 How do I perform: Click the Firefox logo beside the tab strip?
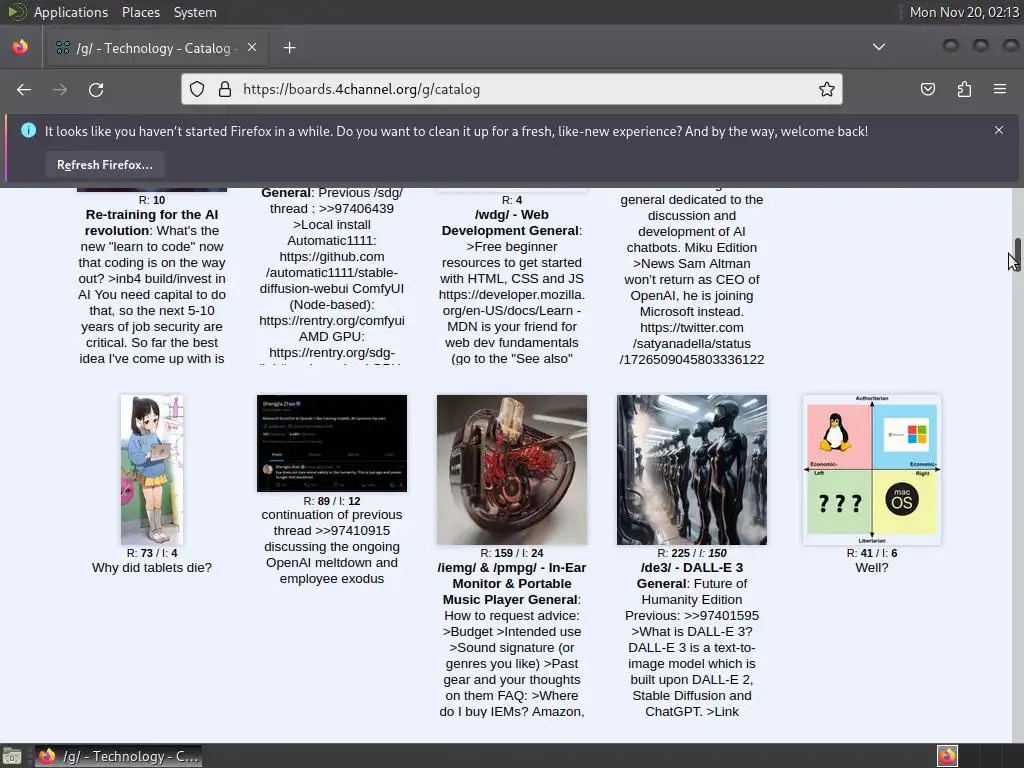pos(20,47)
